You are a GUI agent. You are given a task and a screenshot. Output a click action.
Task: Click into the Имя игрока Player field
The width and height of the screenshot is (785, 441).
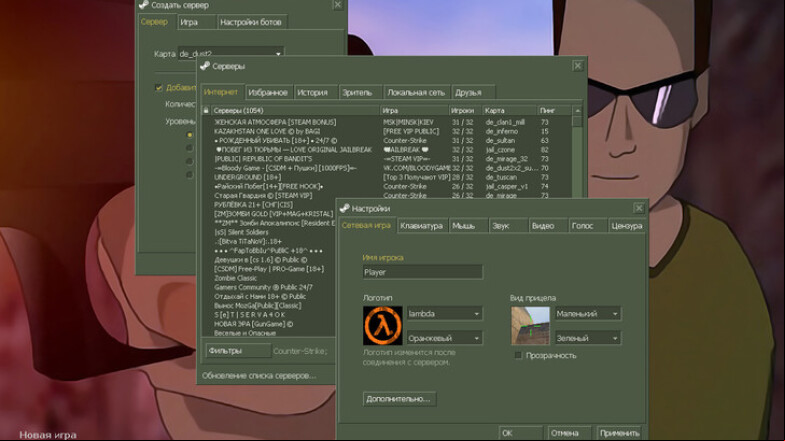tap(423, 272)
